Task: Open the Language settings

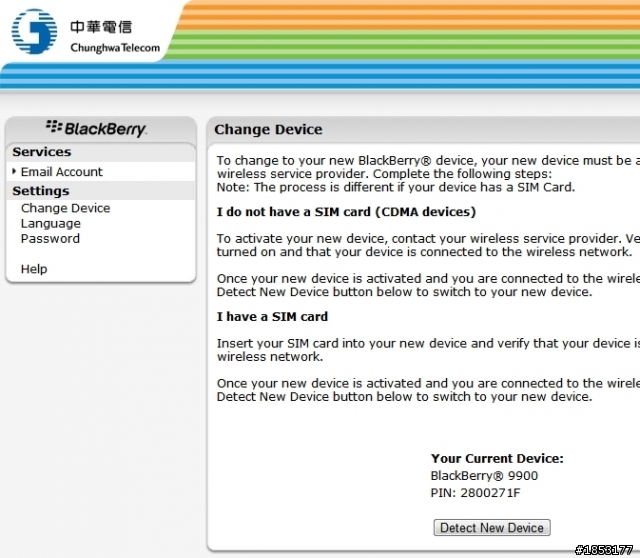Action: (51, 224)
